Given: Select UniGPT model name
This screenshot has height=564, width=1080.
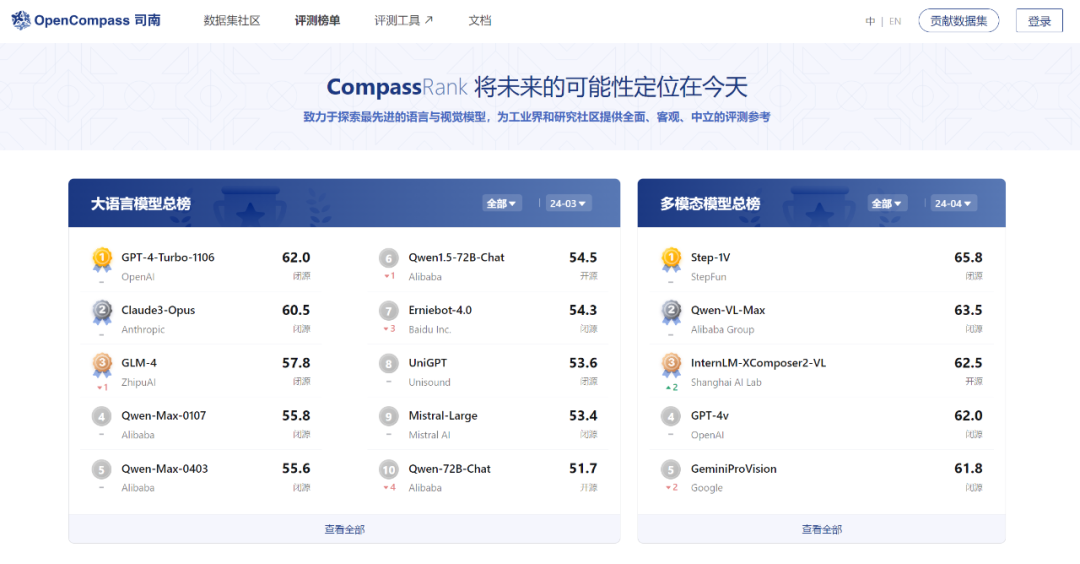Looking at the screenshot, I should tap(428, 363).
